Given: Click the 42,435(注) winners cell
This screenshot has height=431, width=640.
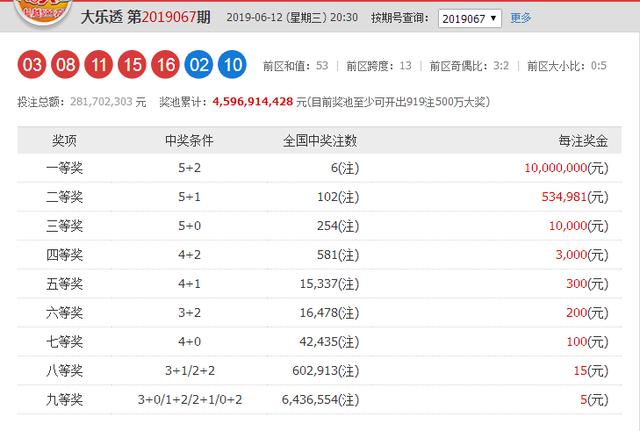Looking at the screenshot, I should (329, 342).
